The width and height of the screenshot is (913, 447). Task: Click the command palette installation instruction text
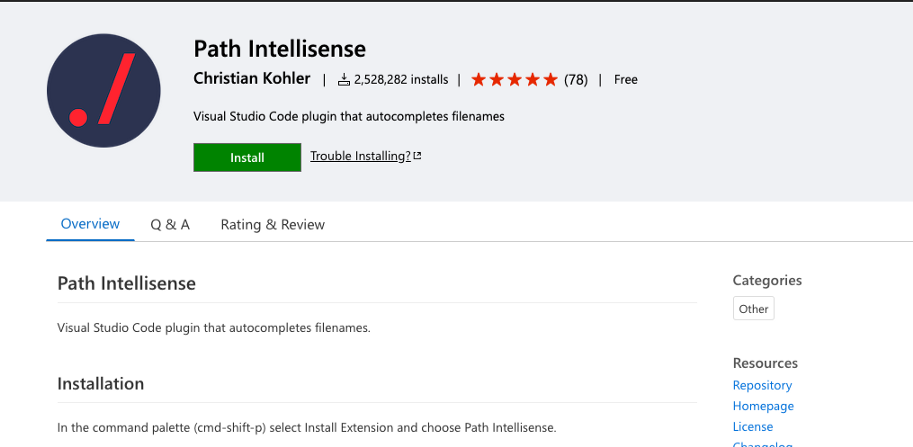[307, 428]
